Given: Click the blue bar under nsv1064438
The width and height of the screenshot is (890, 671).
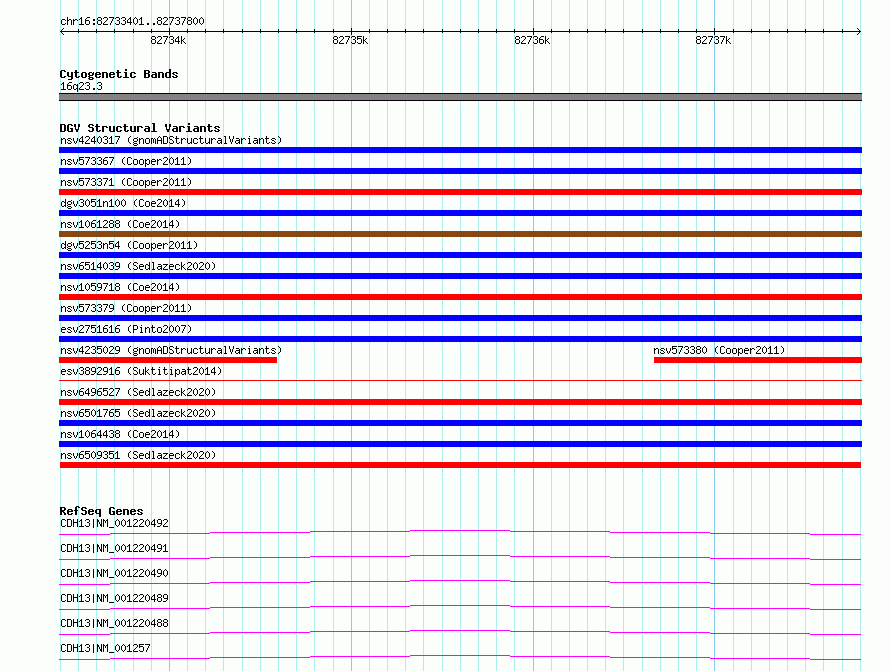Looking at the screenshot, I should click(460, 444).
